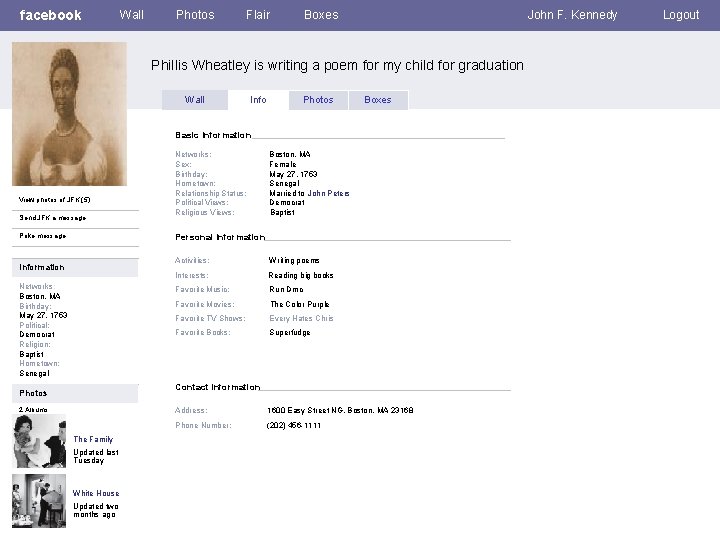The height and width of the screenshot is (540, 720).
Task: Click the Personal Information section heading
Action: pos(220,237)
